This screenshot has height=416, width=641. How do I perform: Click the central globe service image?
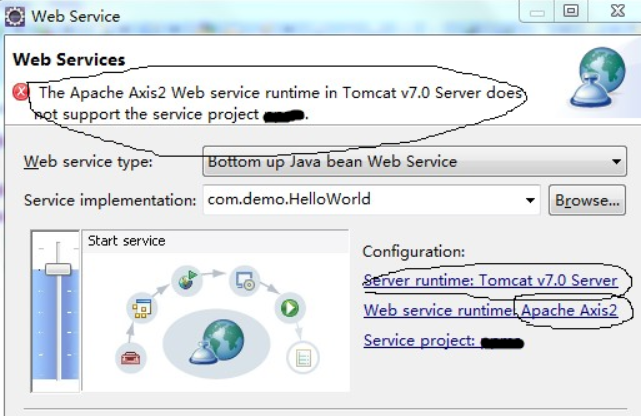pyautogui.click(x=217, y=342)
